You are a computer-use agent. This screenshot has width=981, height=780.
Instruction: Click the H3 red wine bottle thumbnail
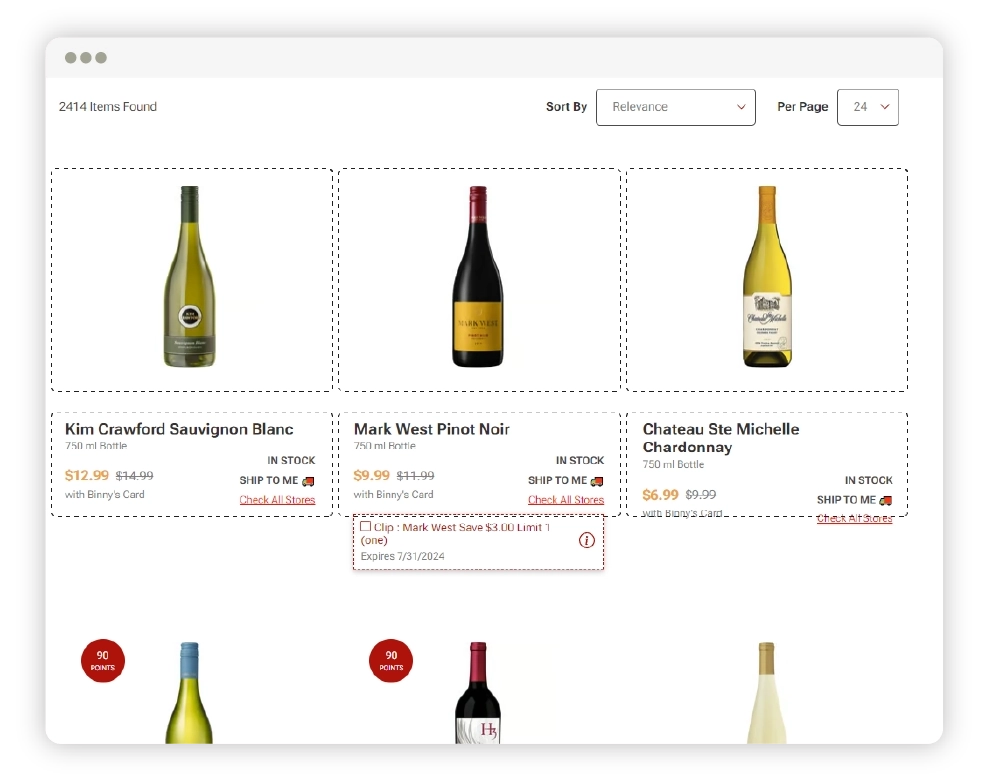pos(478,695)
